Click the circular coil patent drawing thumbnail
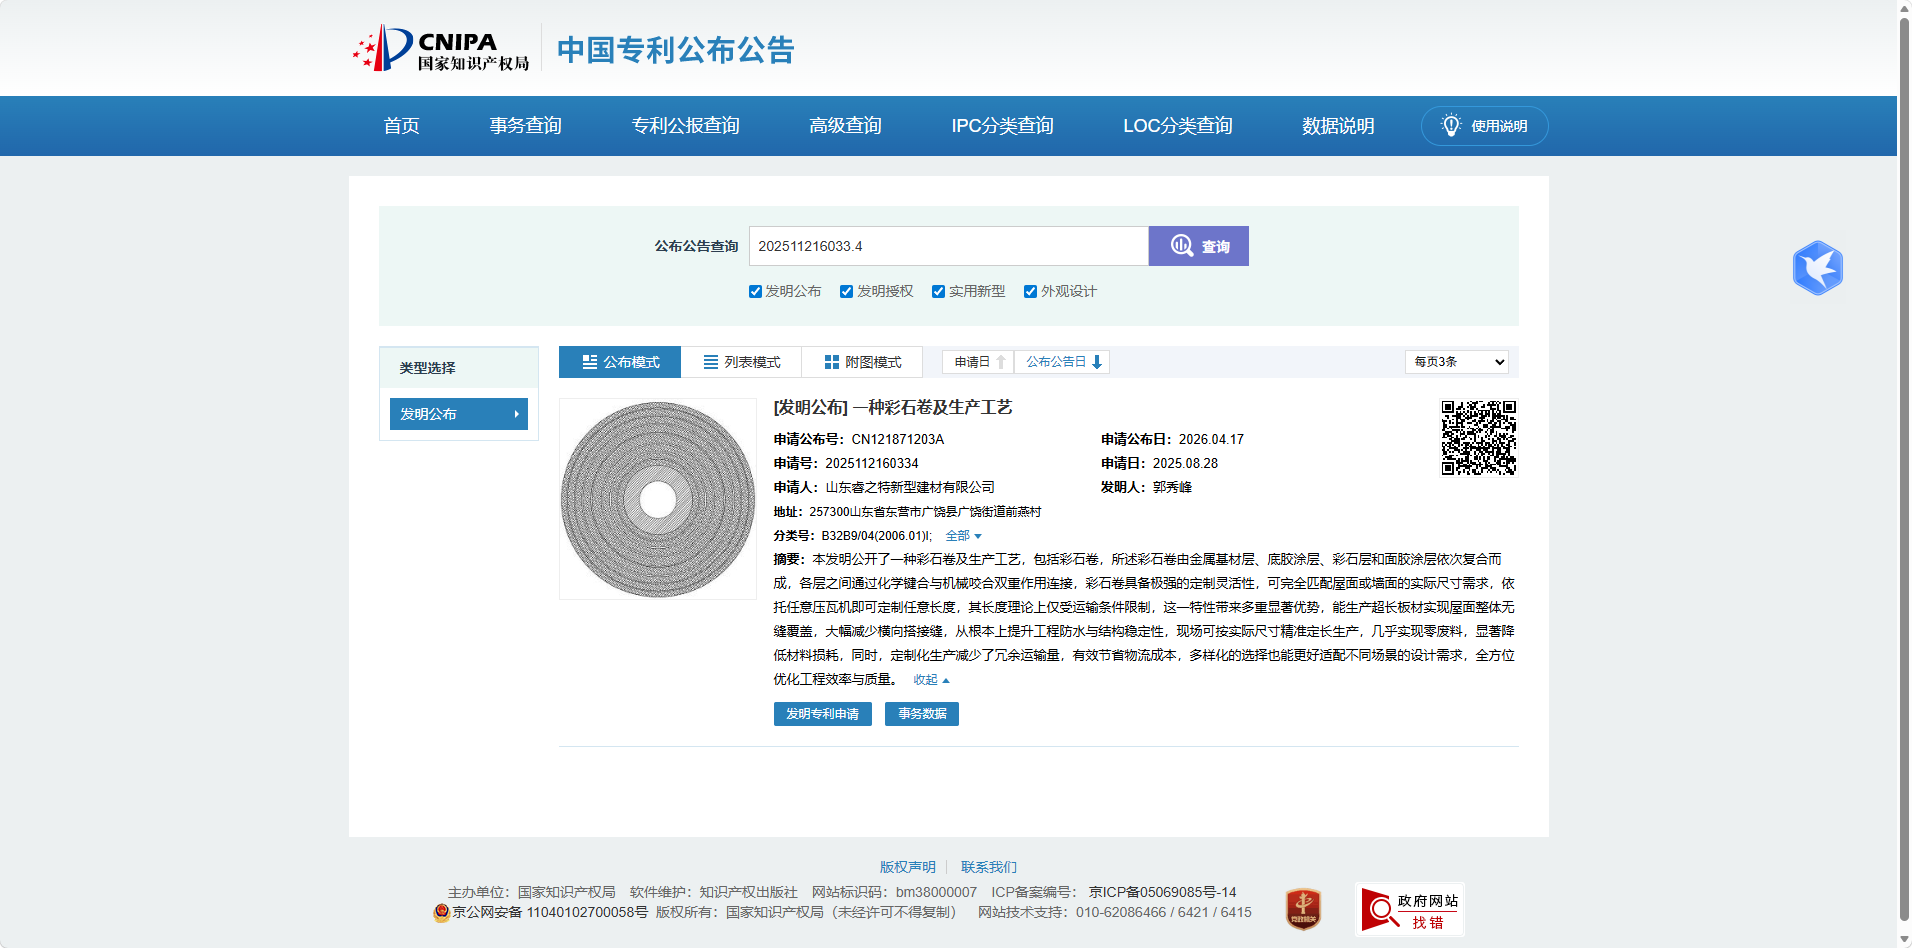This screenshot has height=948, width=1912. 657,499
